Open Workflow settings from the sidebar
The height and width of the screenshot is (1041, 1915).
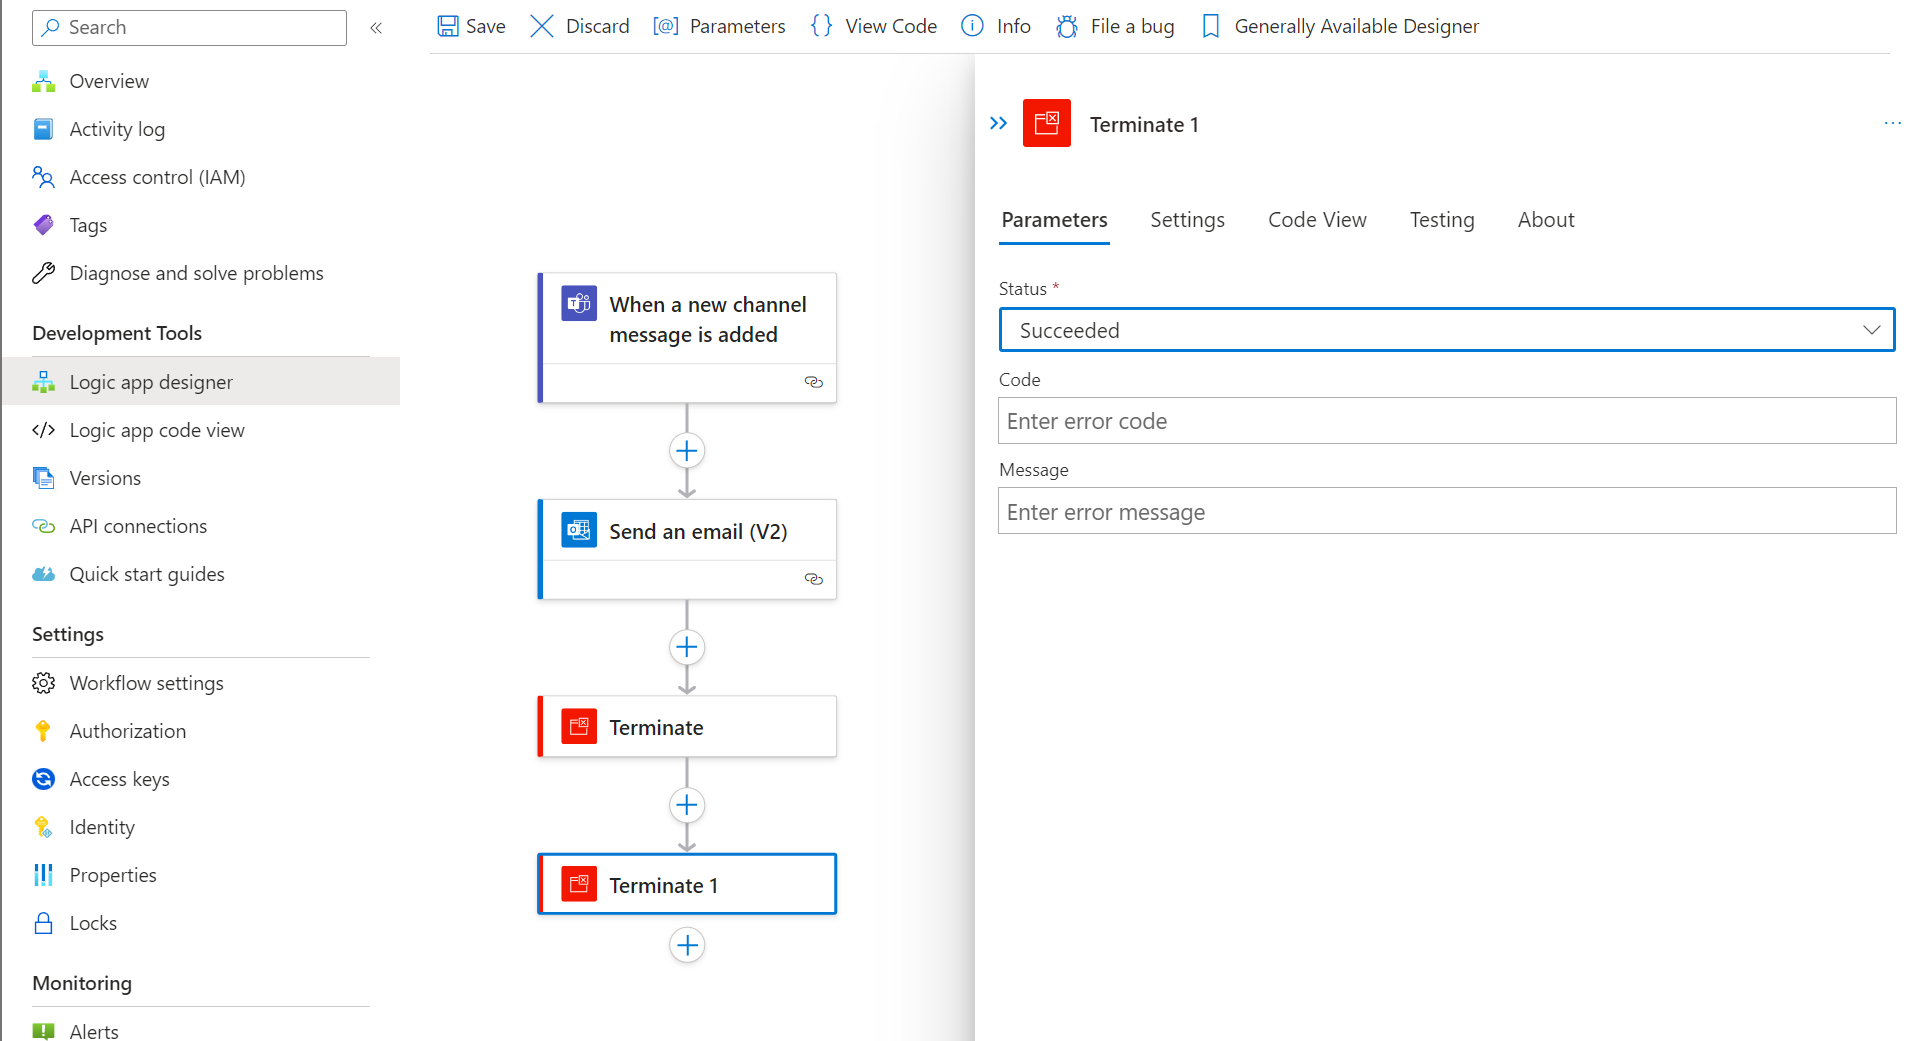coord(146,683)
